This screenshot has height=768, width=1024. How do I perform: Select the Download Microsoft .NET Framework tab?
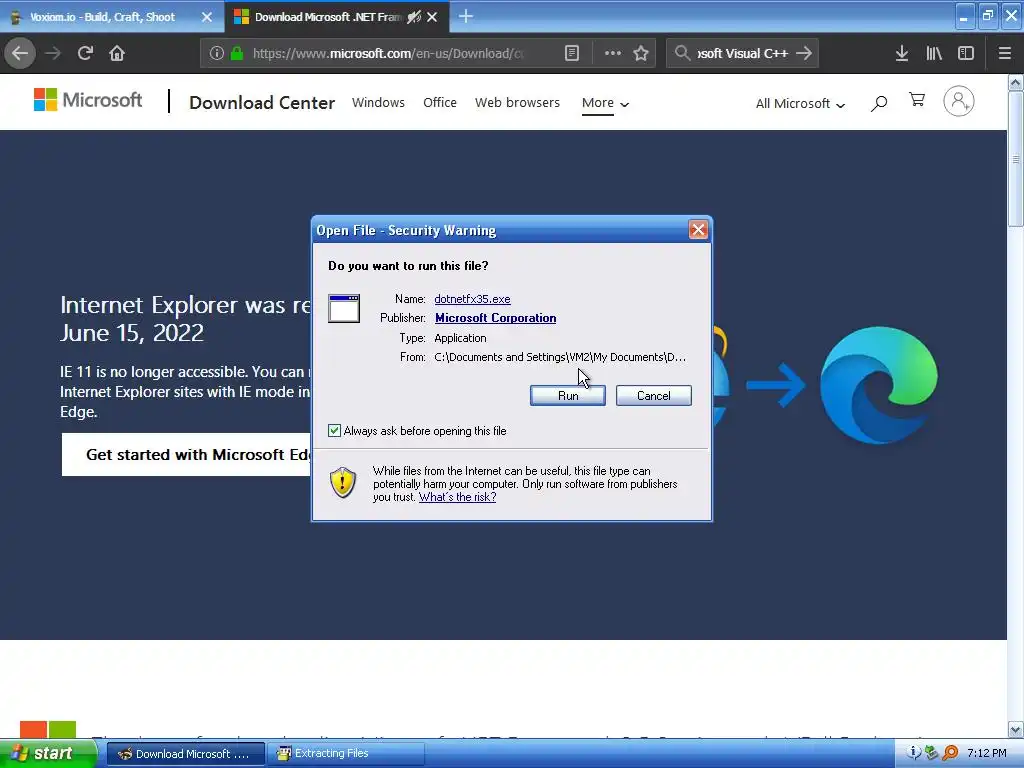pos(336,17)
